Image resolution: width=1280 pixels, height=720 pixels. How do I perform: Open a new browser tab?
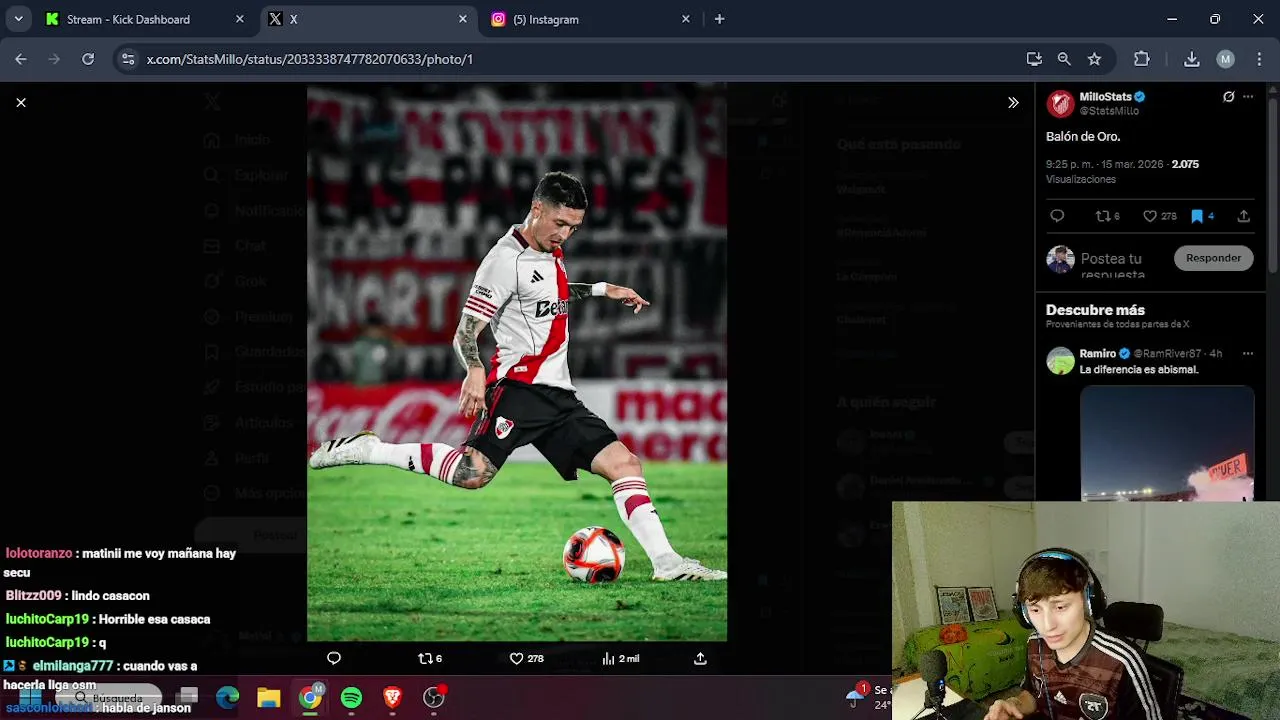click(719, 19)
